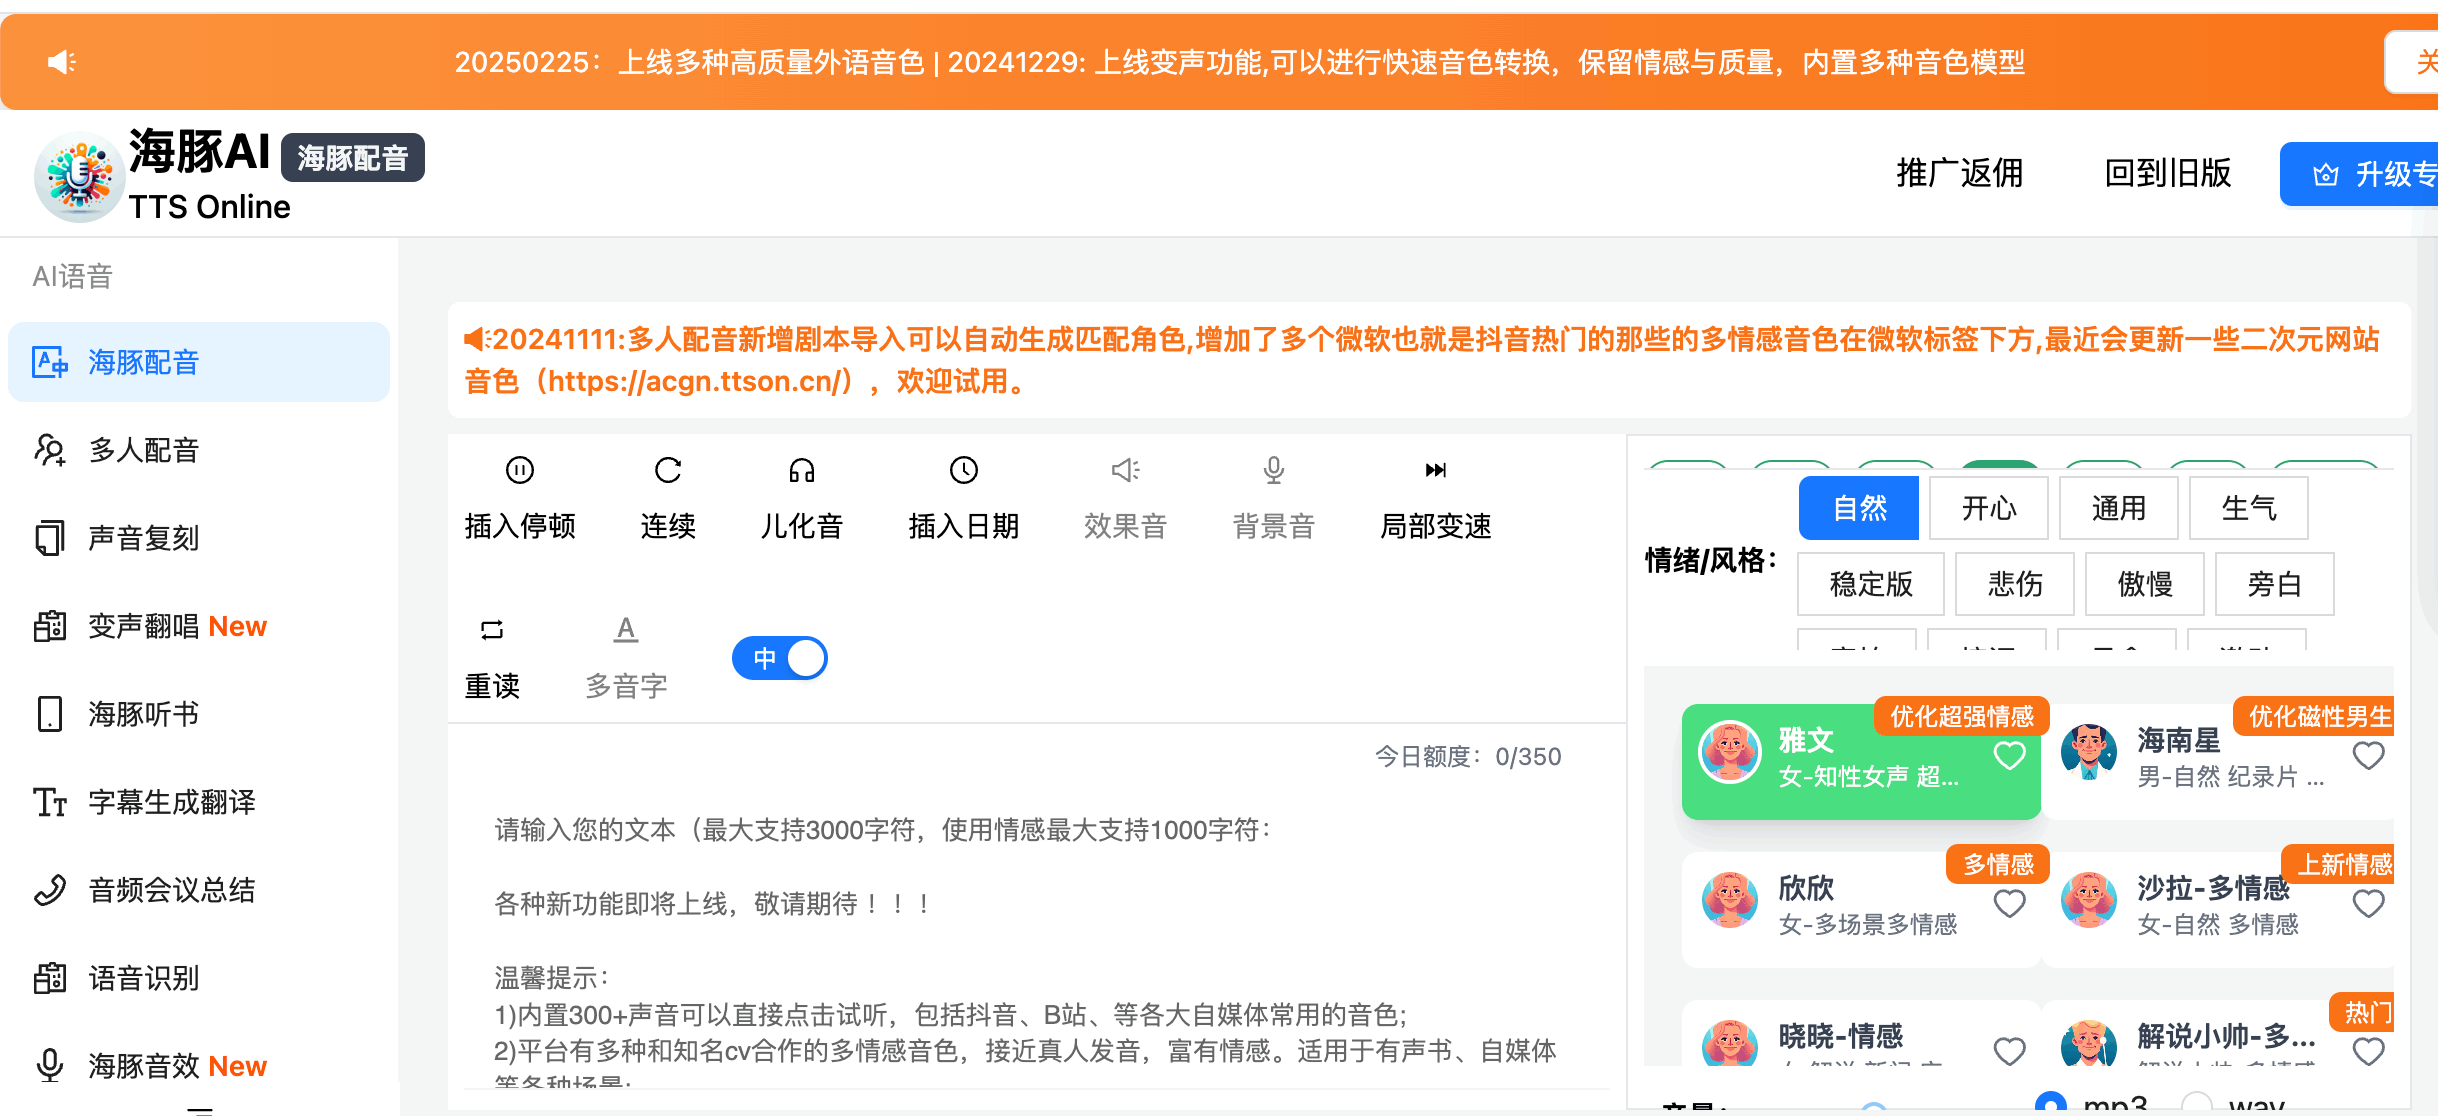2438x1116 pixels.
Task: Open 多人配音 from the sidebar
Action: 143,450
